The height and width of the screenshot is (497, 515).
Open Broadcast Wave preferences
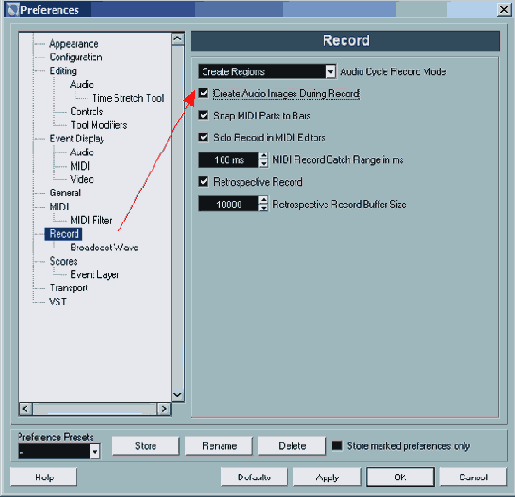[104, 247]
